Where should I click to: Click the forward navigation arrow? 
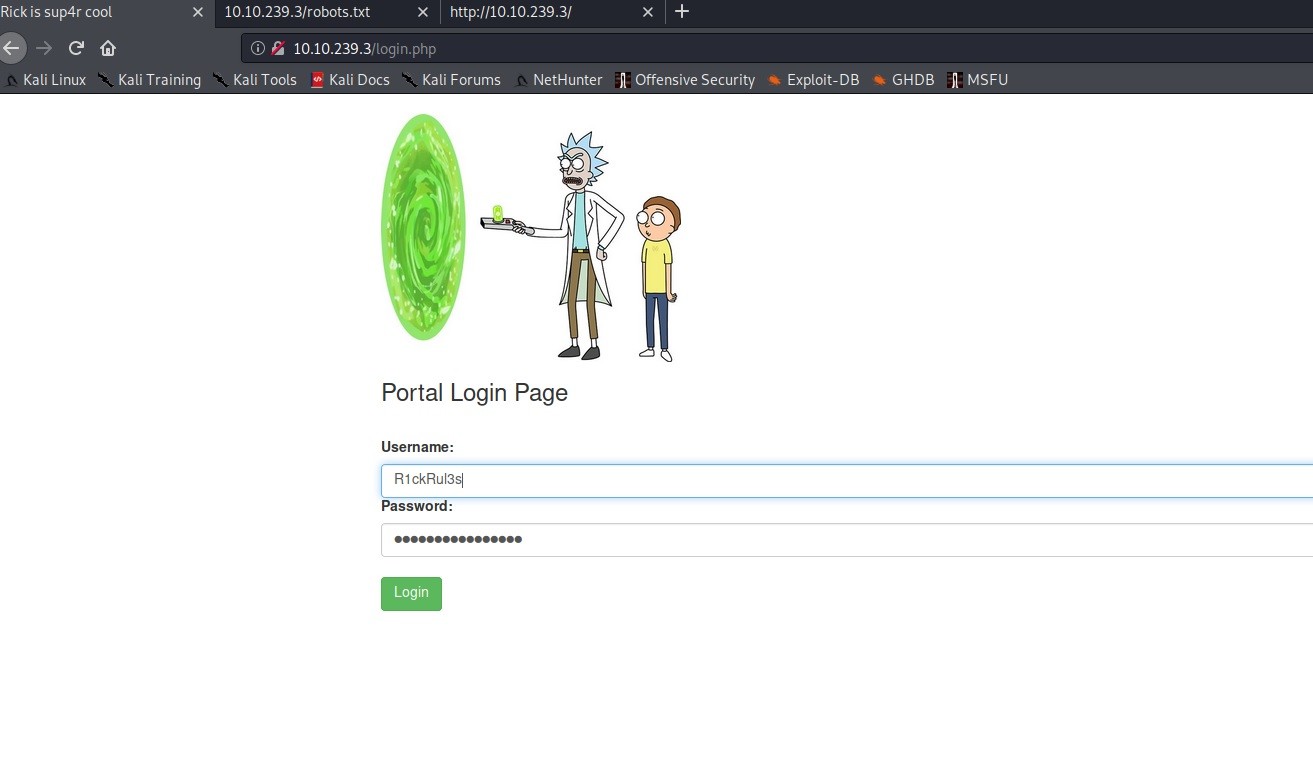click(43, 48)
